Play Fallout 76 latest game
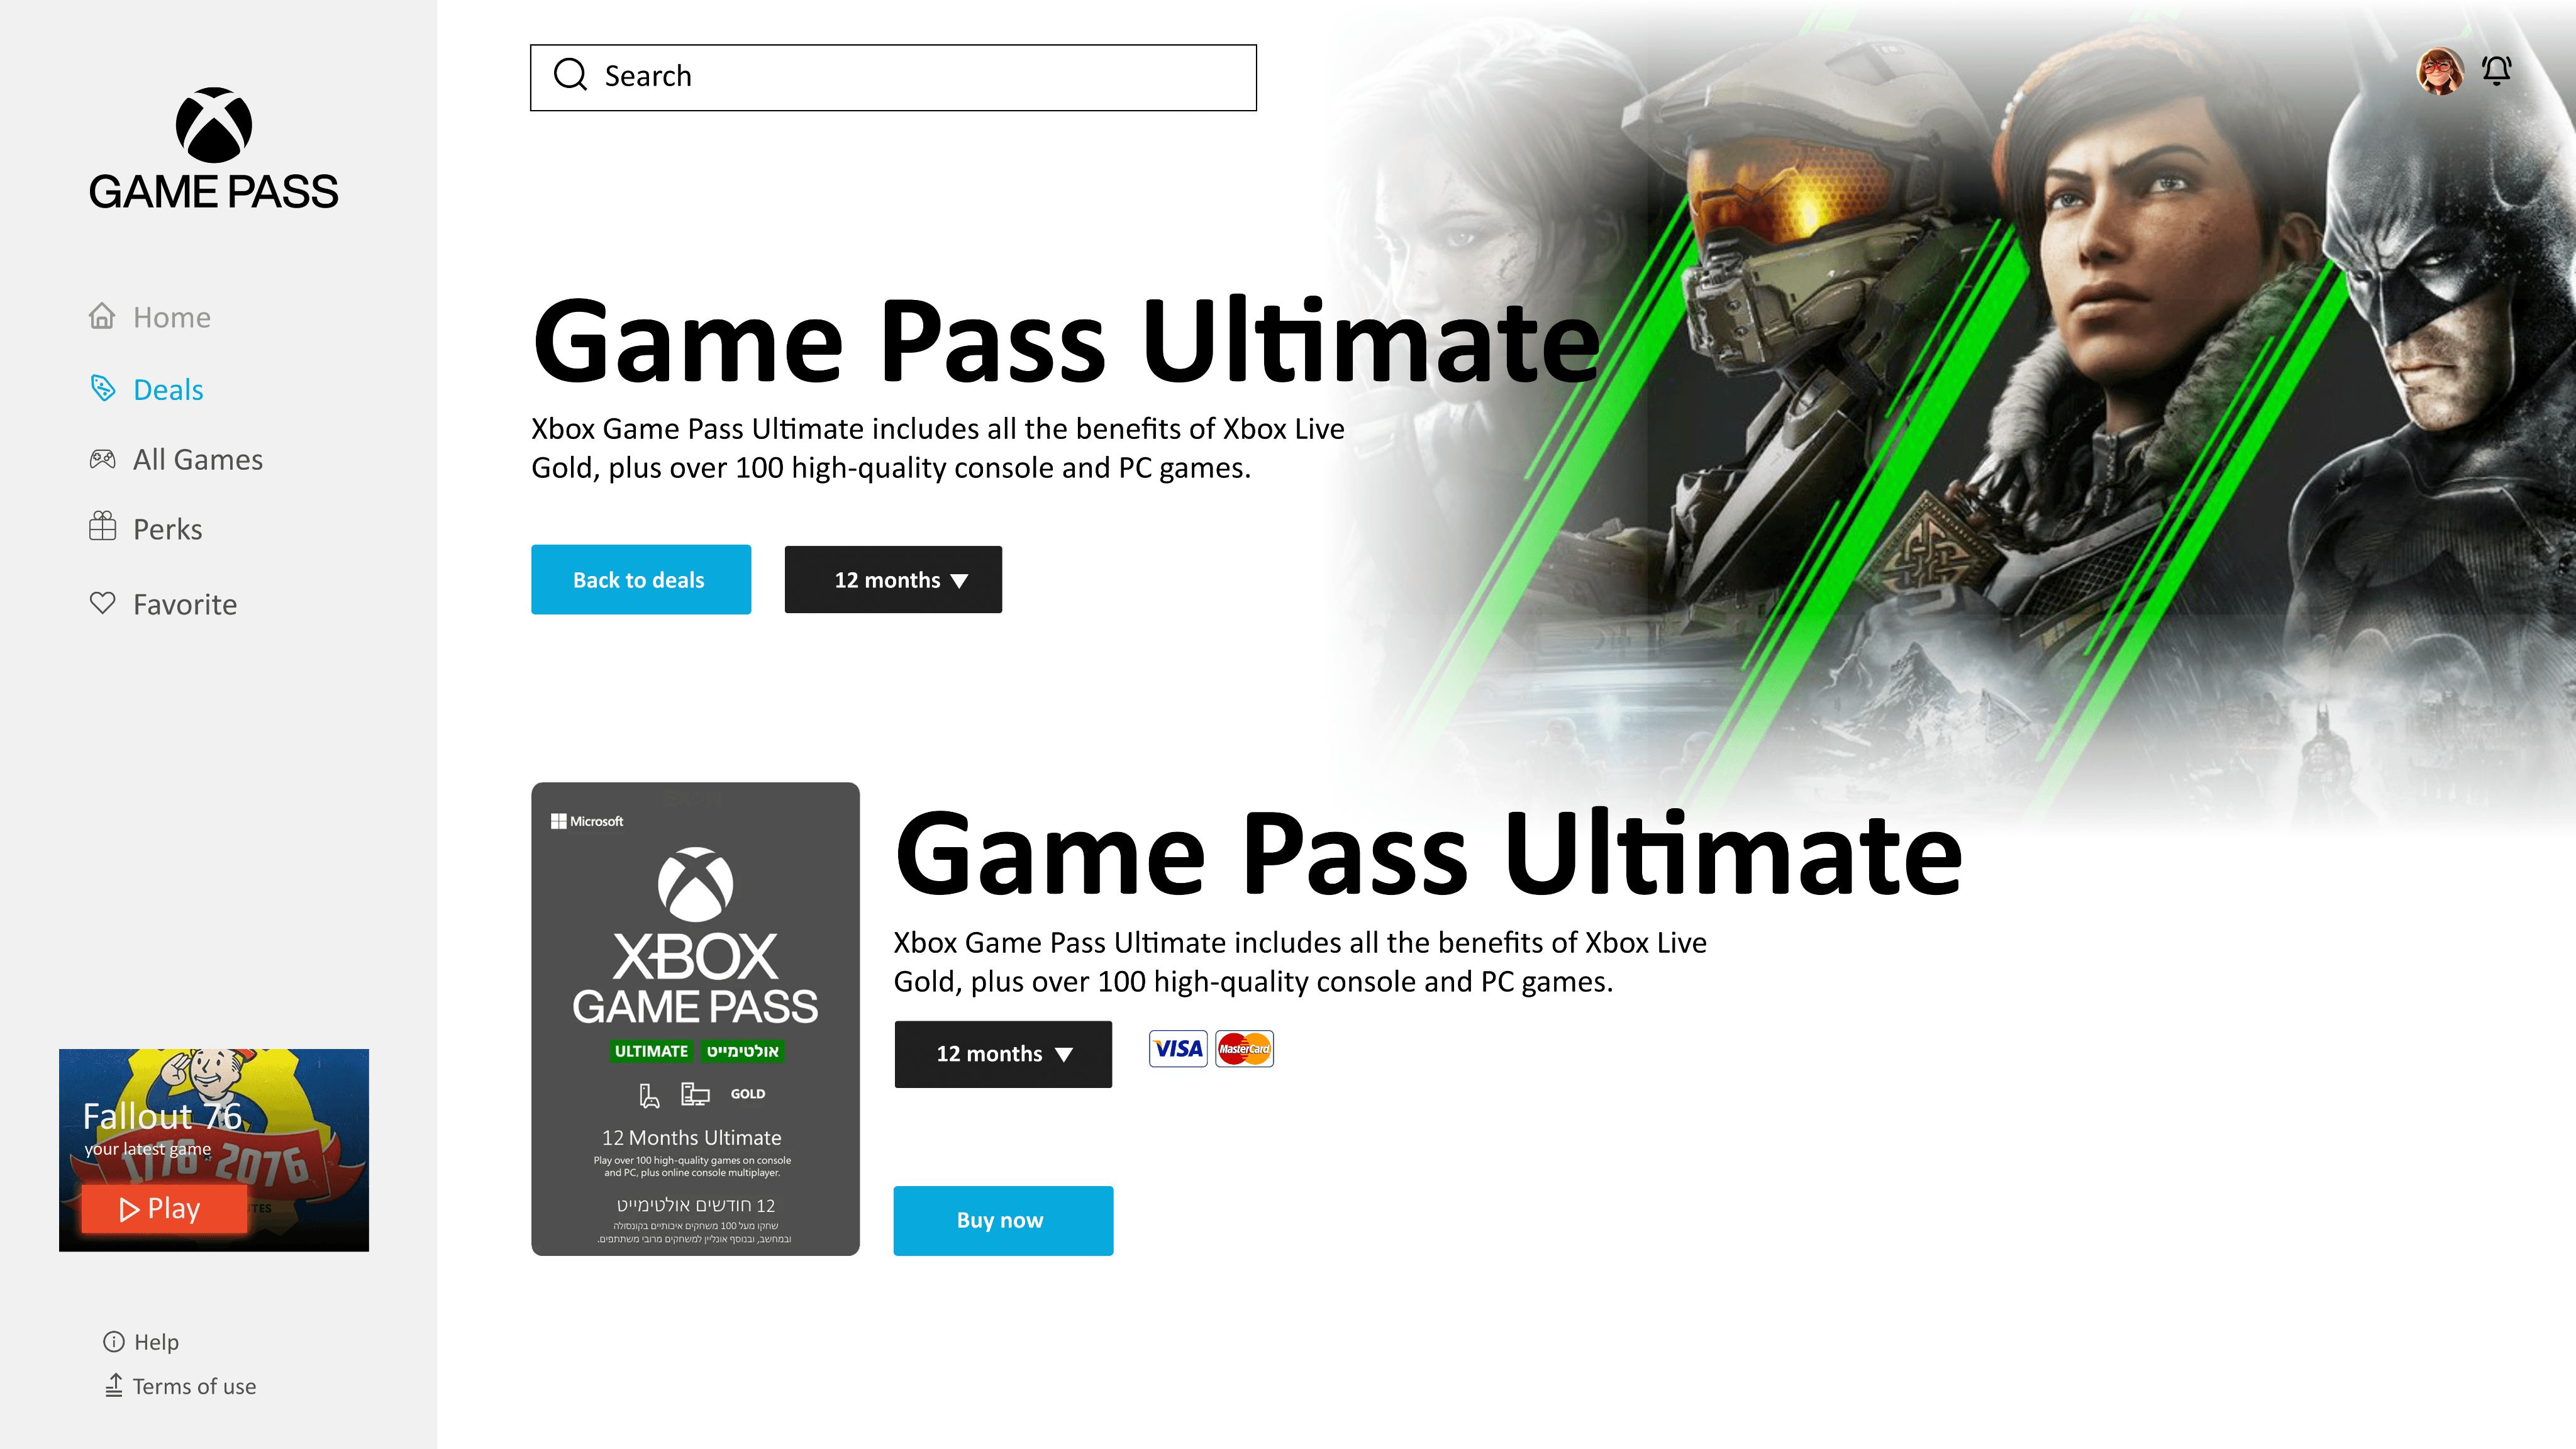The image size is (2576, 1449). tap(164, 1209)
